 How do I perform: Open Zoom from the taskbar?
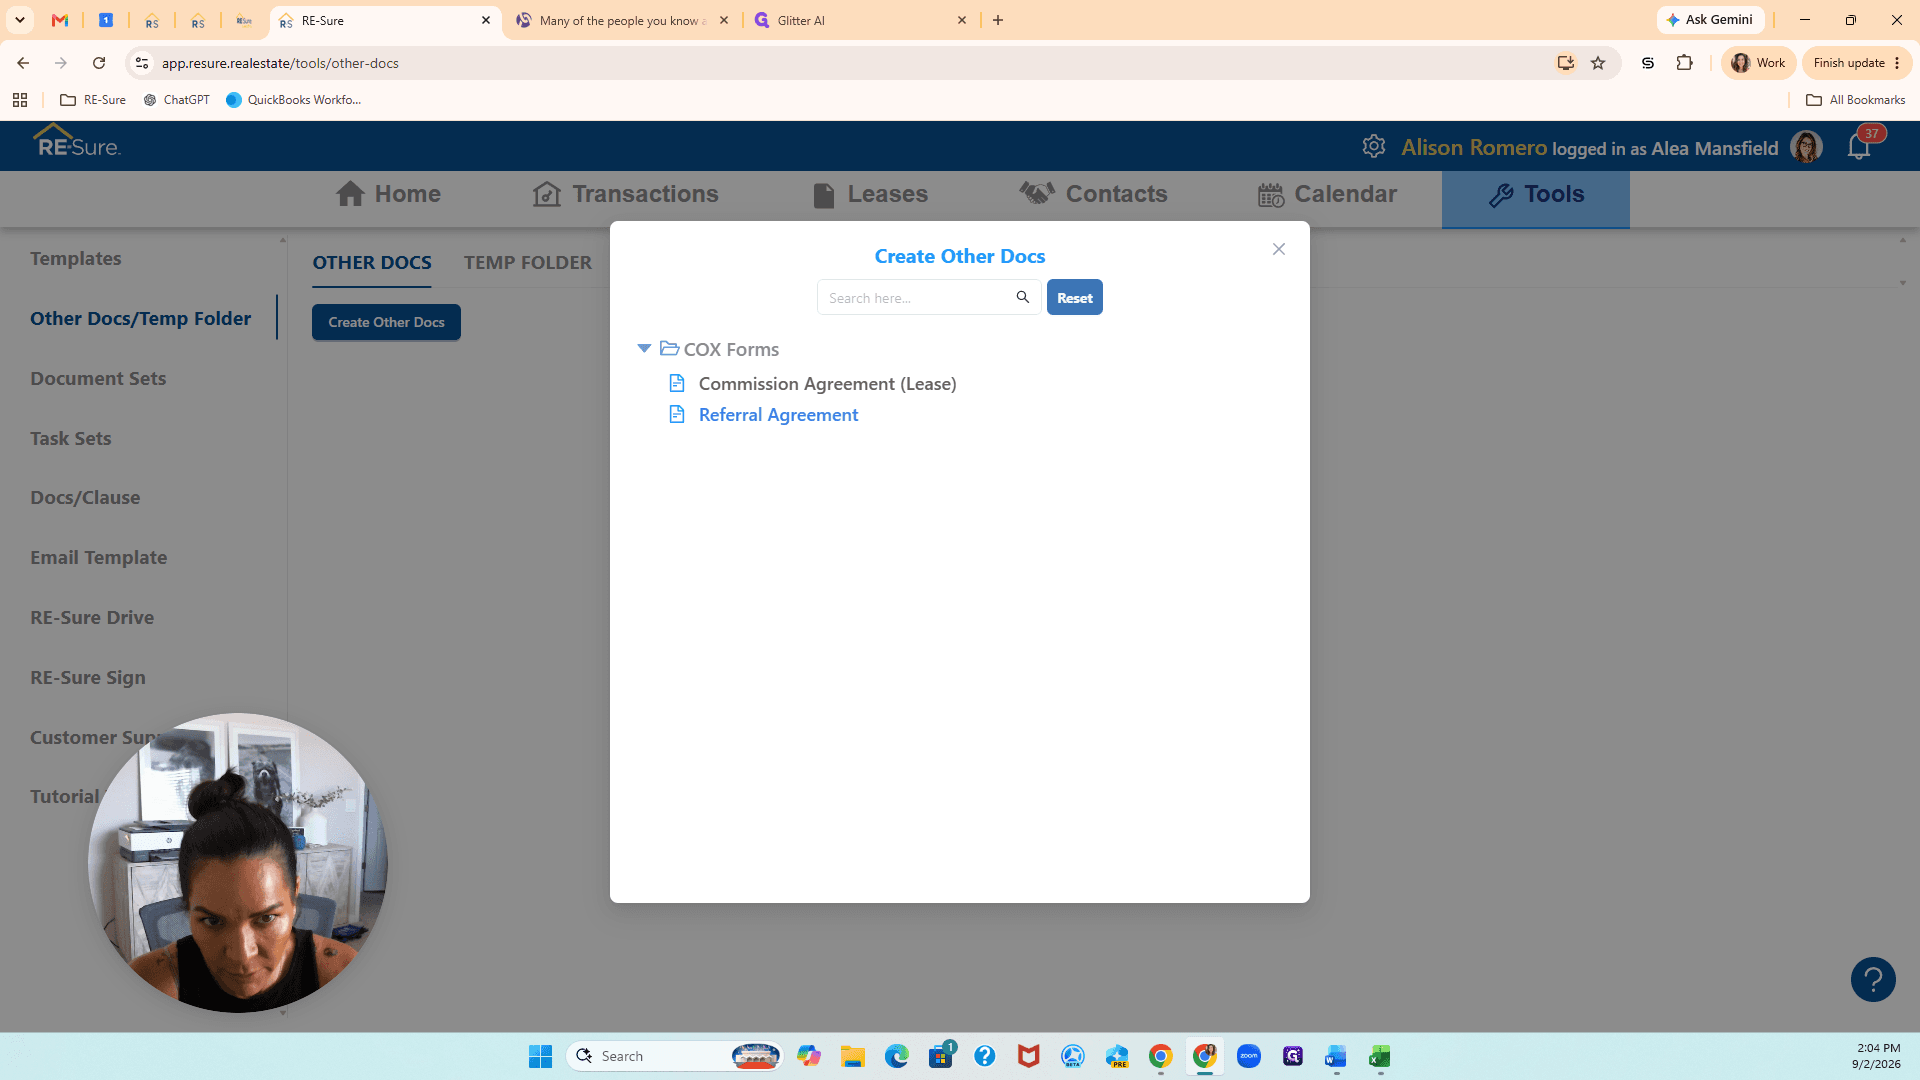[x=1248, y=1056]
